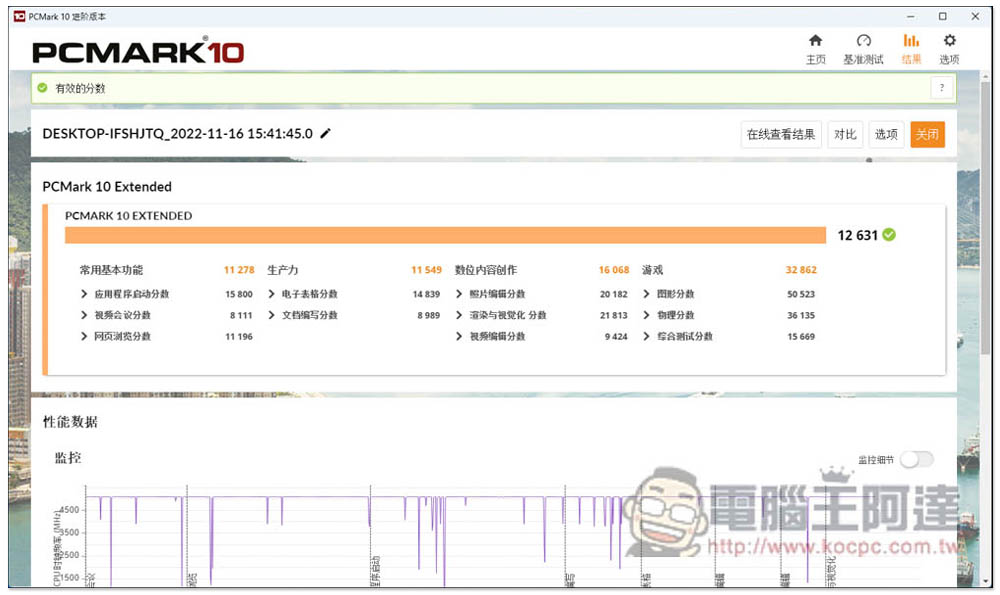Click the 物理分数 value 36 135
This screenshot has width=1000, height=595.
(x=801, y=315)
